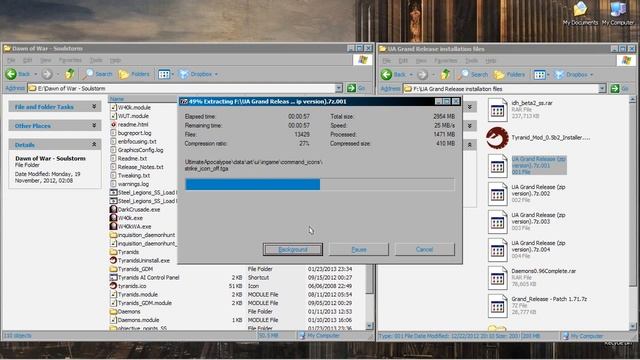Image resolution: width=640 pixels, height=360 pixels.
Task: Select UA Grand Release 7z.001 file icon
Action: pos(497,166)
